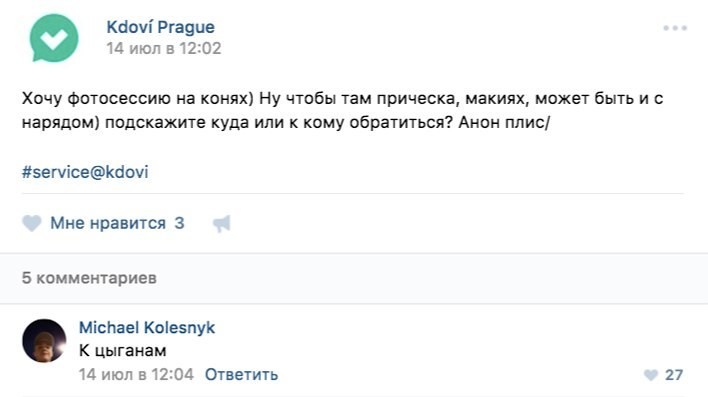Click the post like count 3

179,223
